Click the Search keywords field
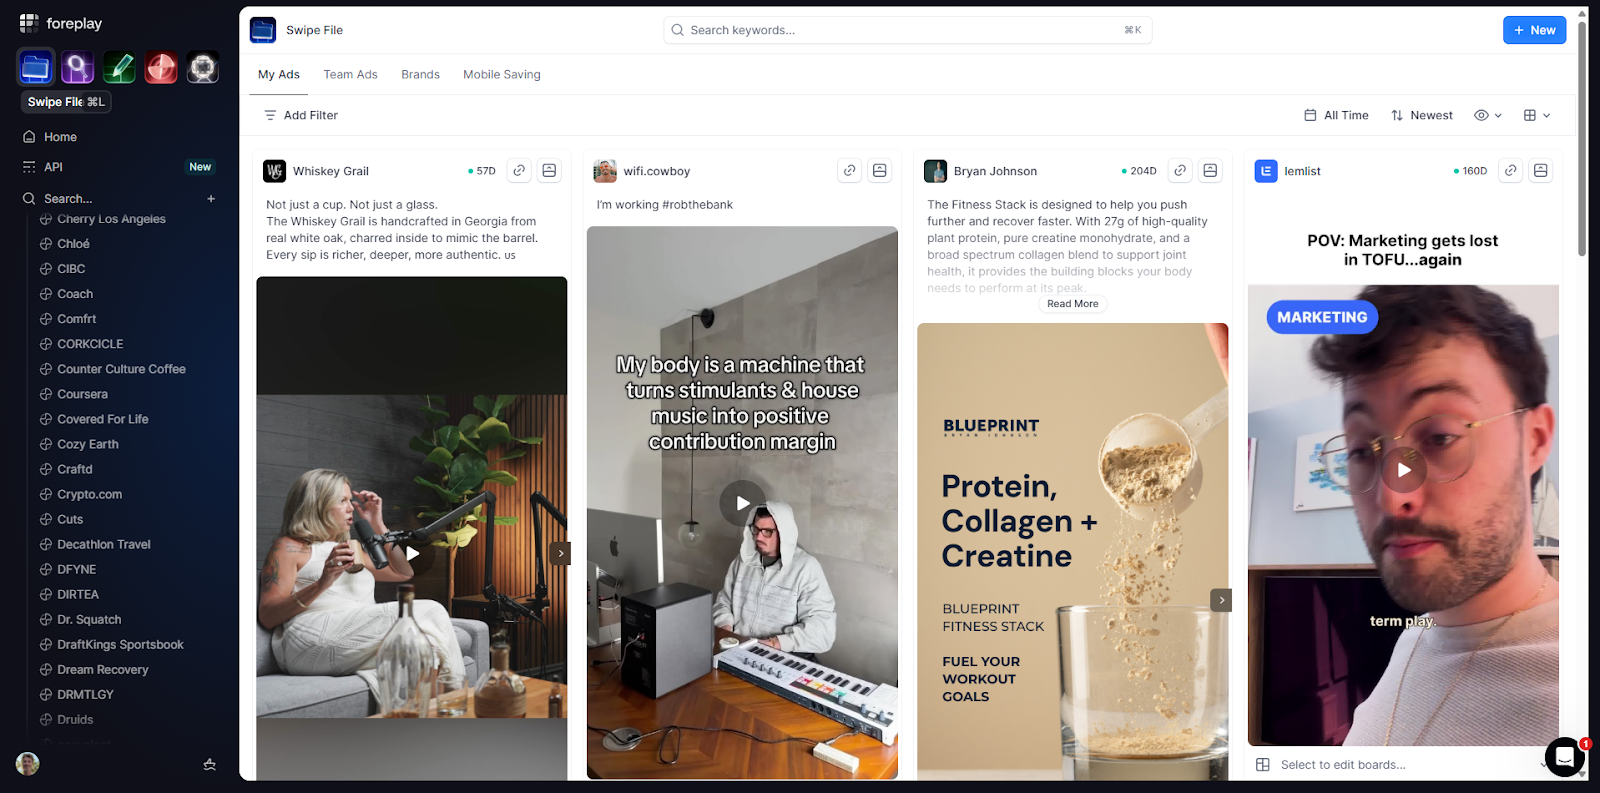The height and width of the screenshot is (793, 1600). [x=907, y=30]
